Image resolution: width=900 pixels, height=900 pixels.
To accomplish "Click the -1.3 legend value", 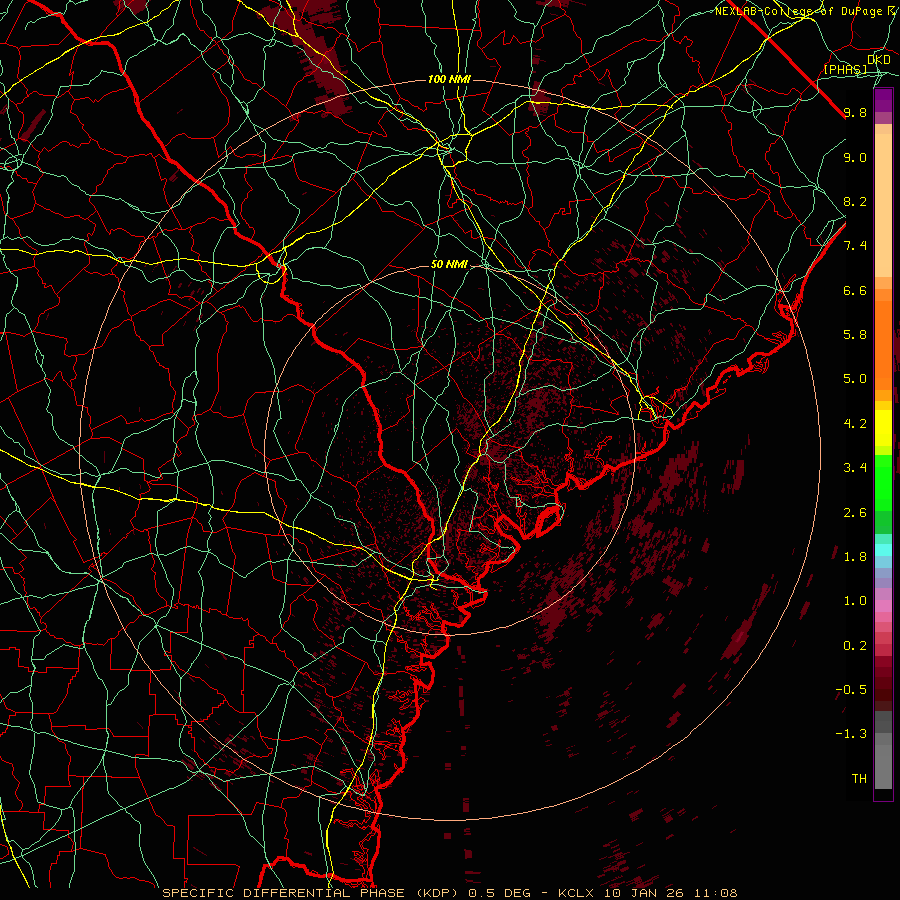I will (x=851, y=734).
